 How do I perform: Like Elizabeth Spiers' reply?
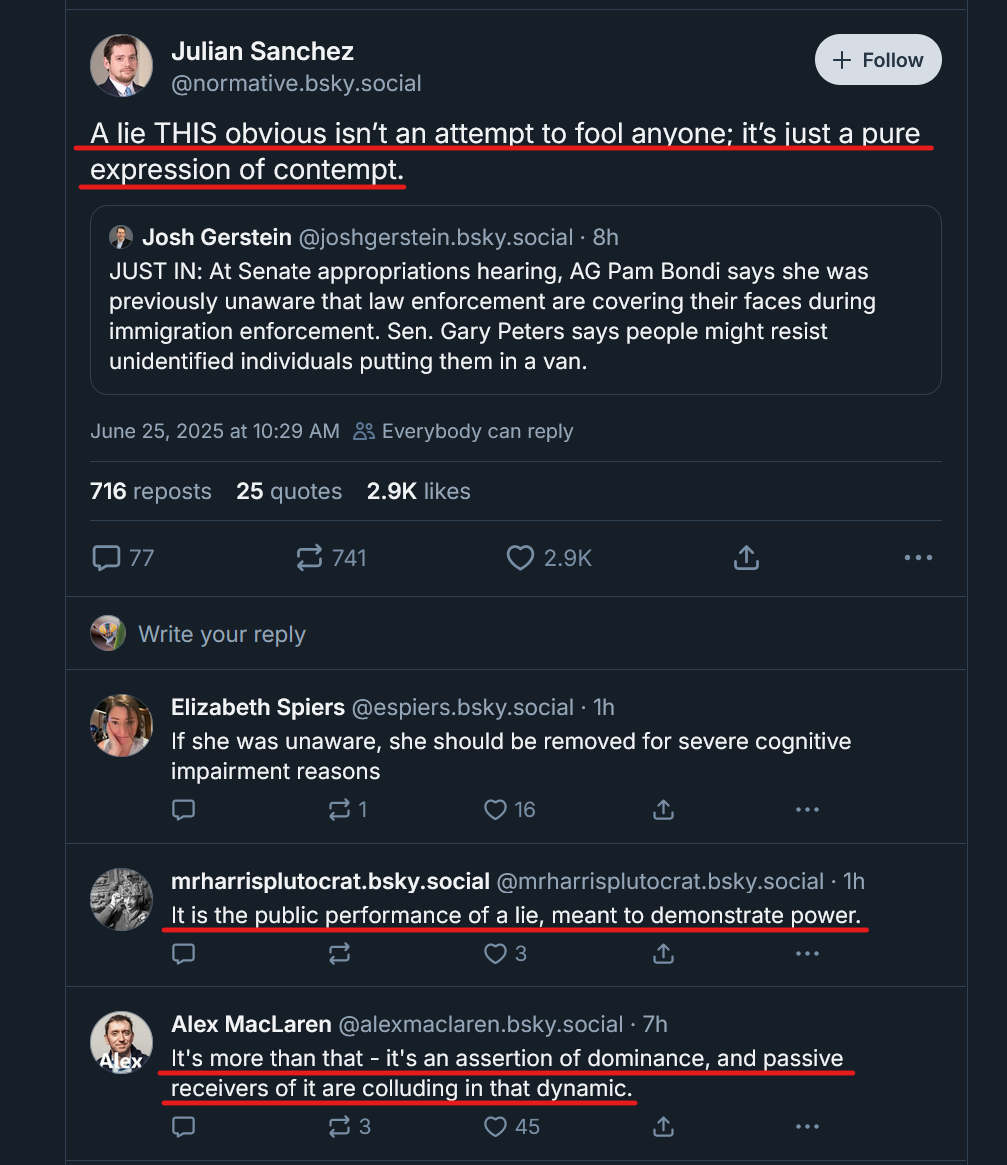[509, 809]
